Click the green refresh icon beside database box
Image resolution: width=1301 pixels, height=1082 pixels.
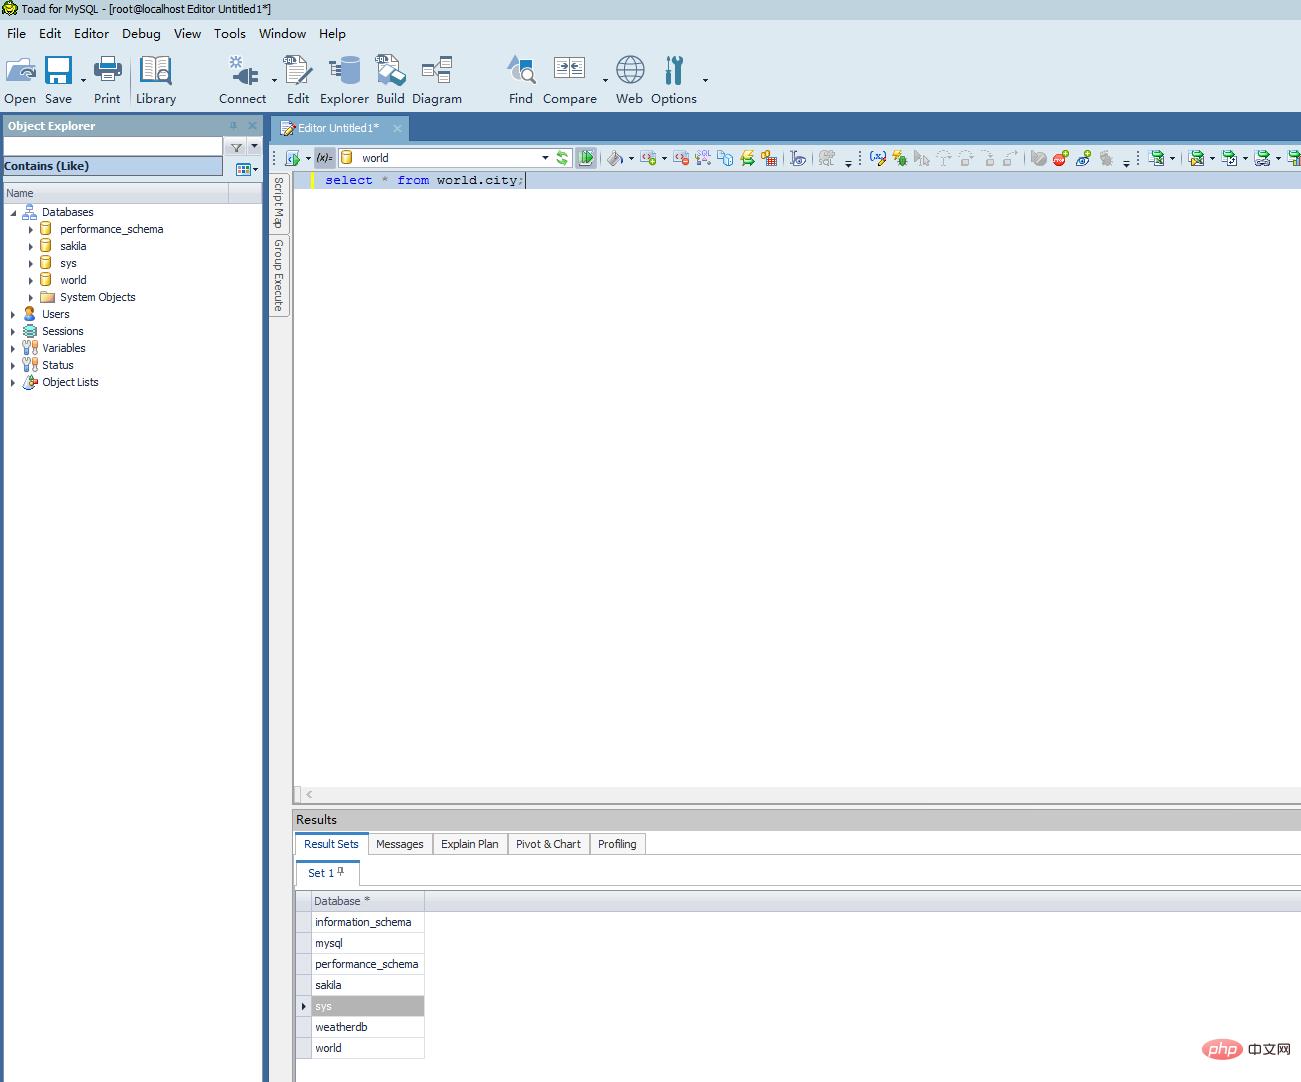click(562, 158)
